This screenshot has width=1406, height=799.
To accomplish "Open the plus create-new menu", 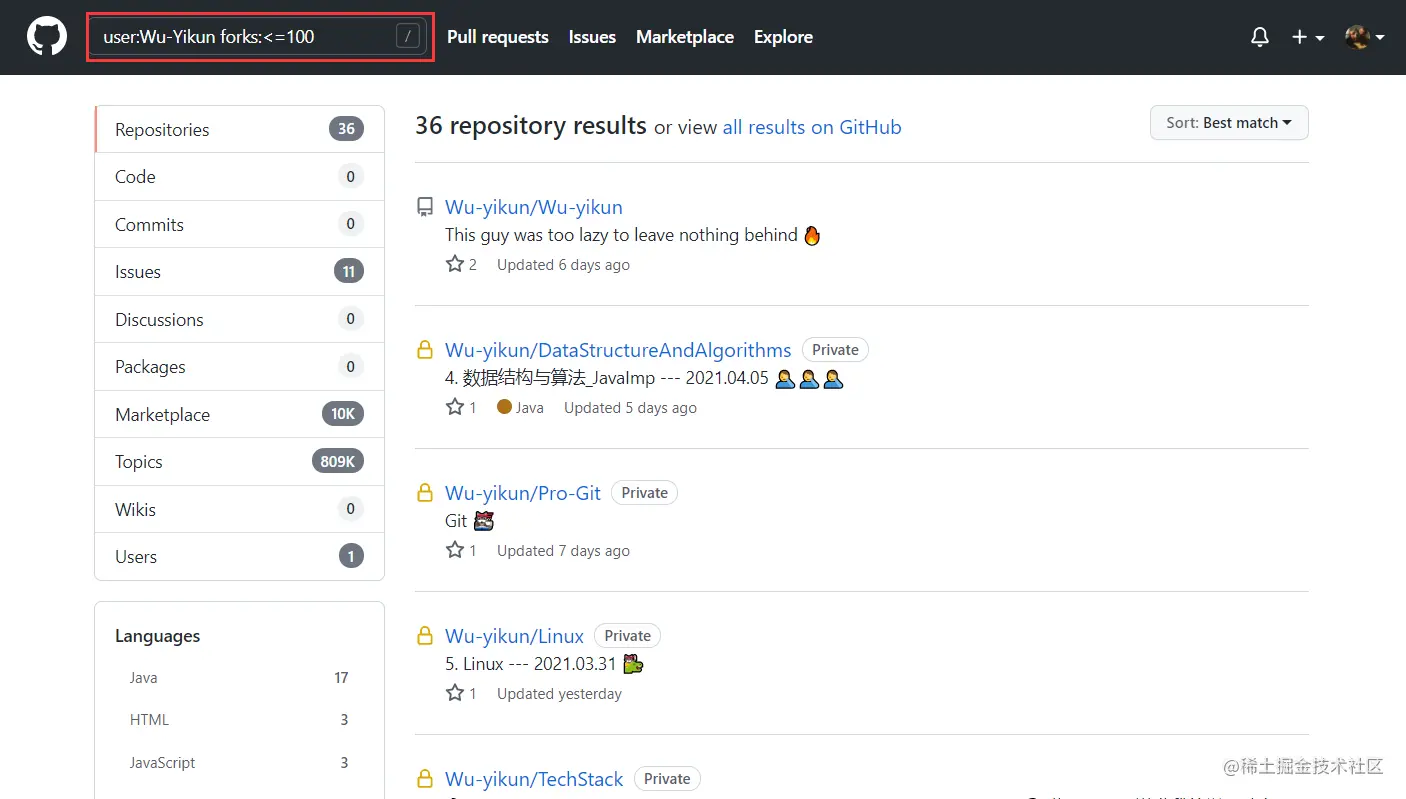I will coord(1307,37).
